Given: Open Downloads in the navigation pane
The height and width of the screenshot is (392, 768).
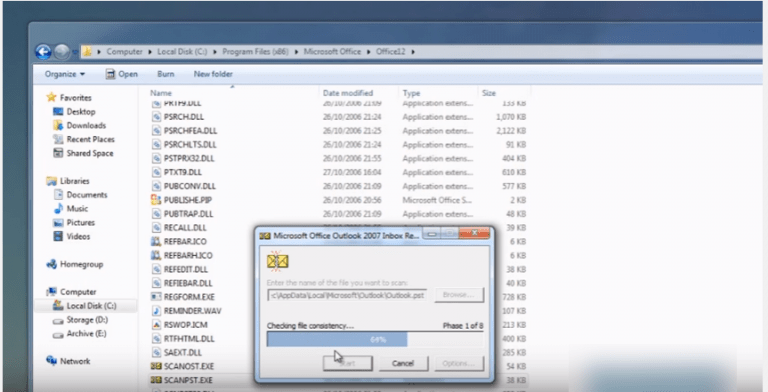Looking at the screenshot, I should [79, 125].
